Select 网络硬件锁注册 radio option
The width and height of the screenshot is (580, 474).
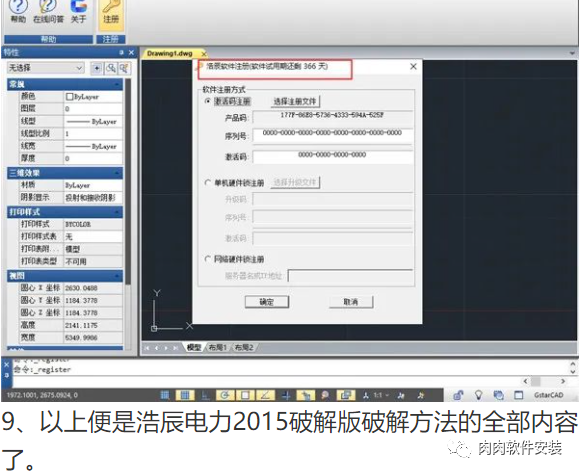(x=208, y=259)
